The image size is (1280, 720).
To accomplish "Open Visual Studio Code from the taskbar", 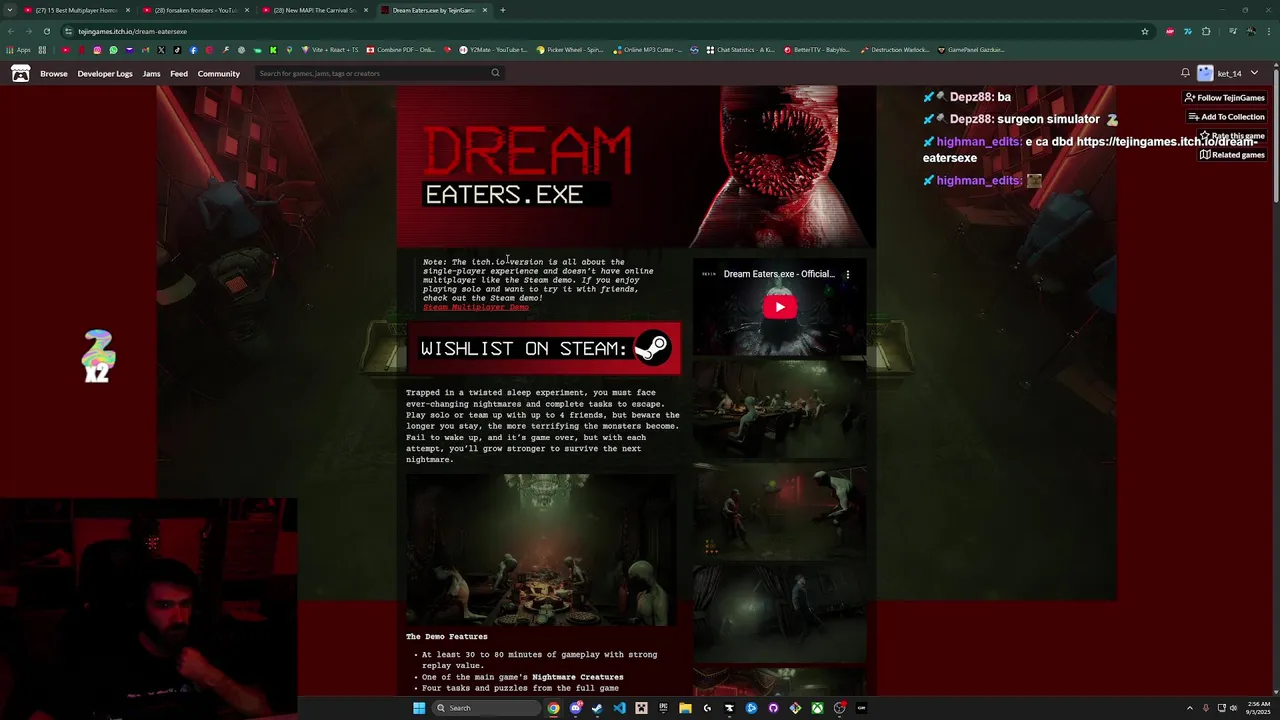I will click(619, 708).
